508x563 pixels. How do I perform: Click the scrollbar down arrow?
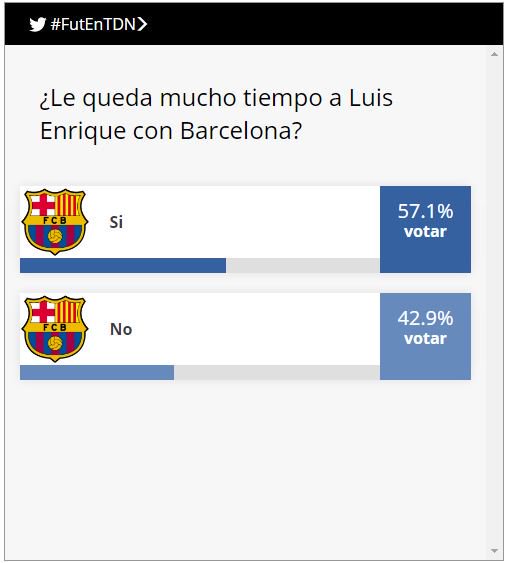[494, 551]
